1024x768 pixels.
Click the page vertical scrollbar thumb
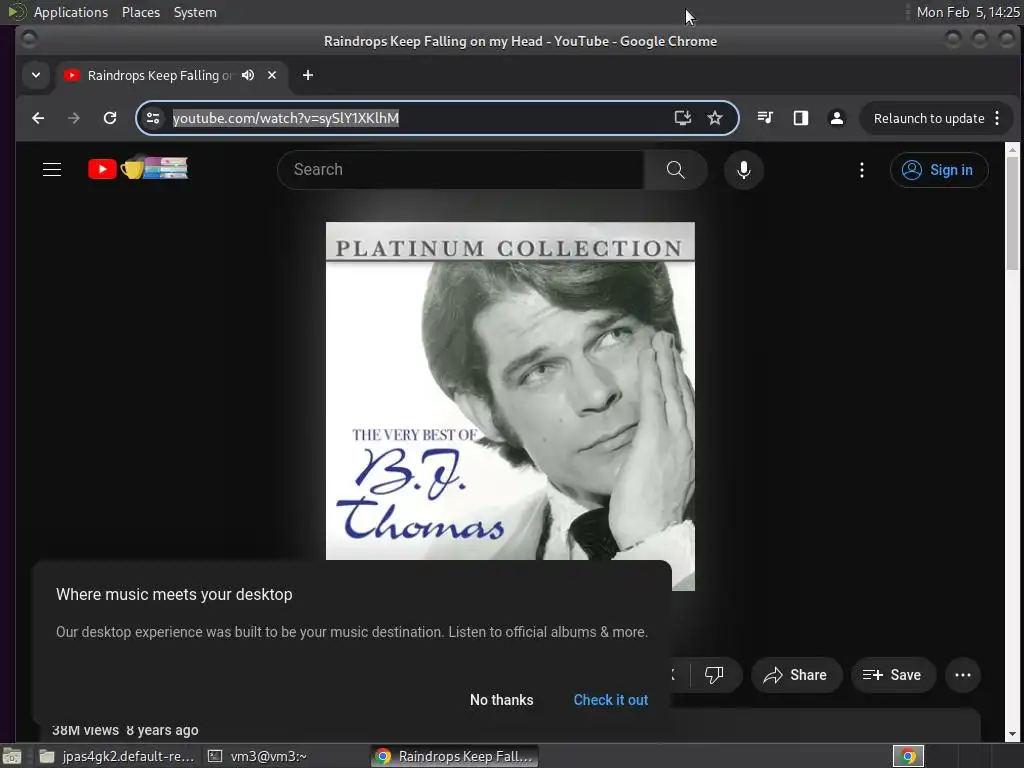pyautogui.click(x=1012, y=213)
